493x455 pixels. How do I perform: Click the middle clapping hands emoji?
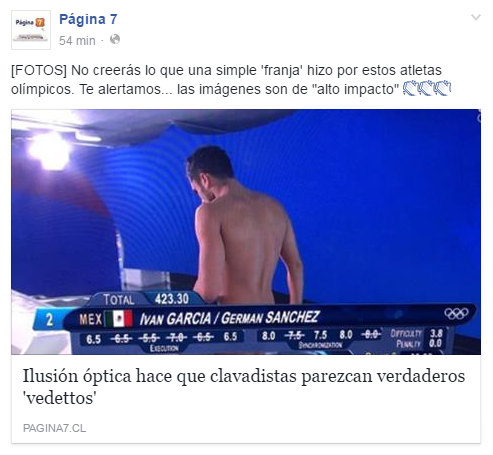pyautogui.click(x=427, y=88)
